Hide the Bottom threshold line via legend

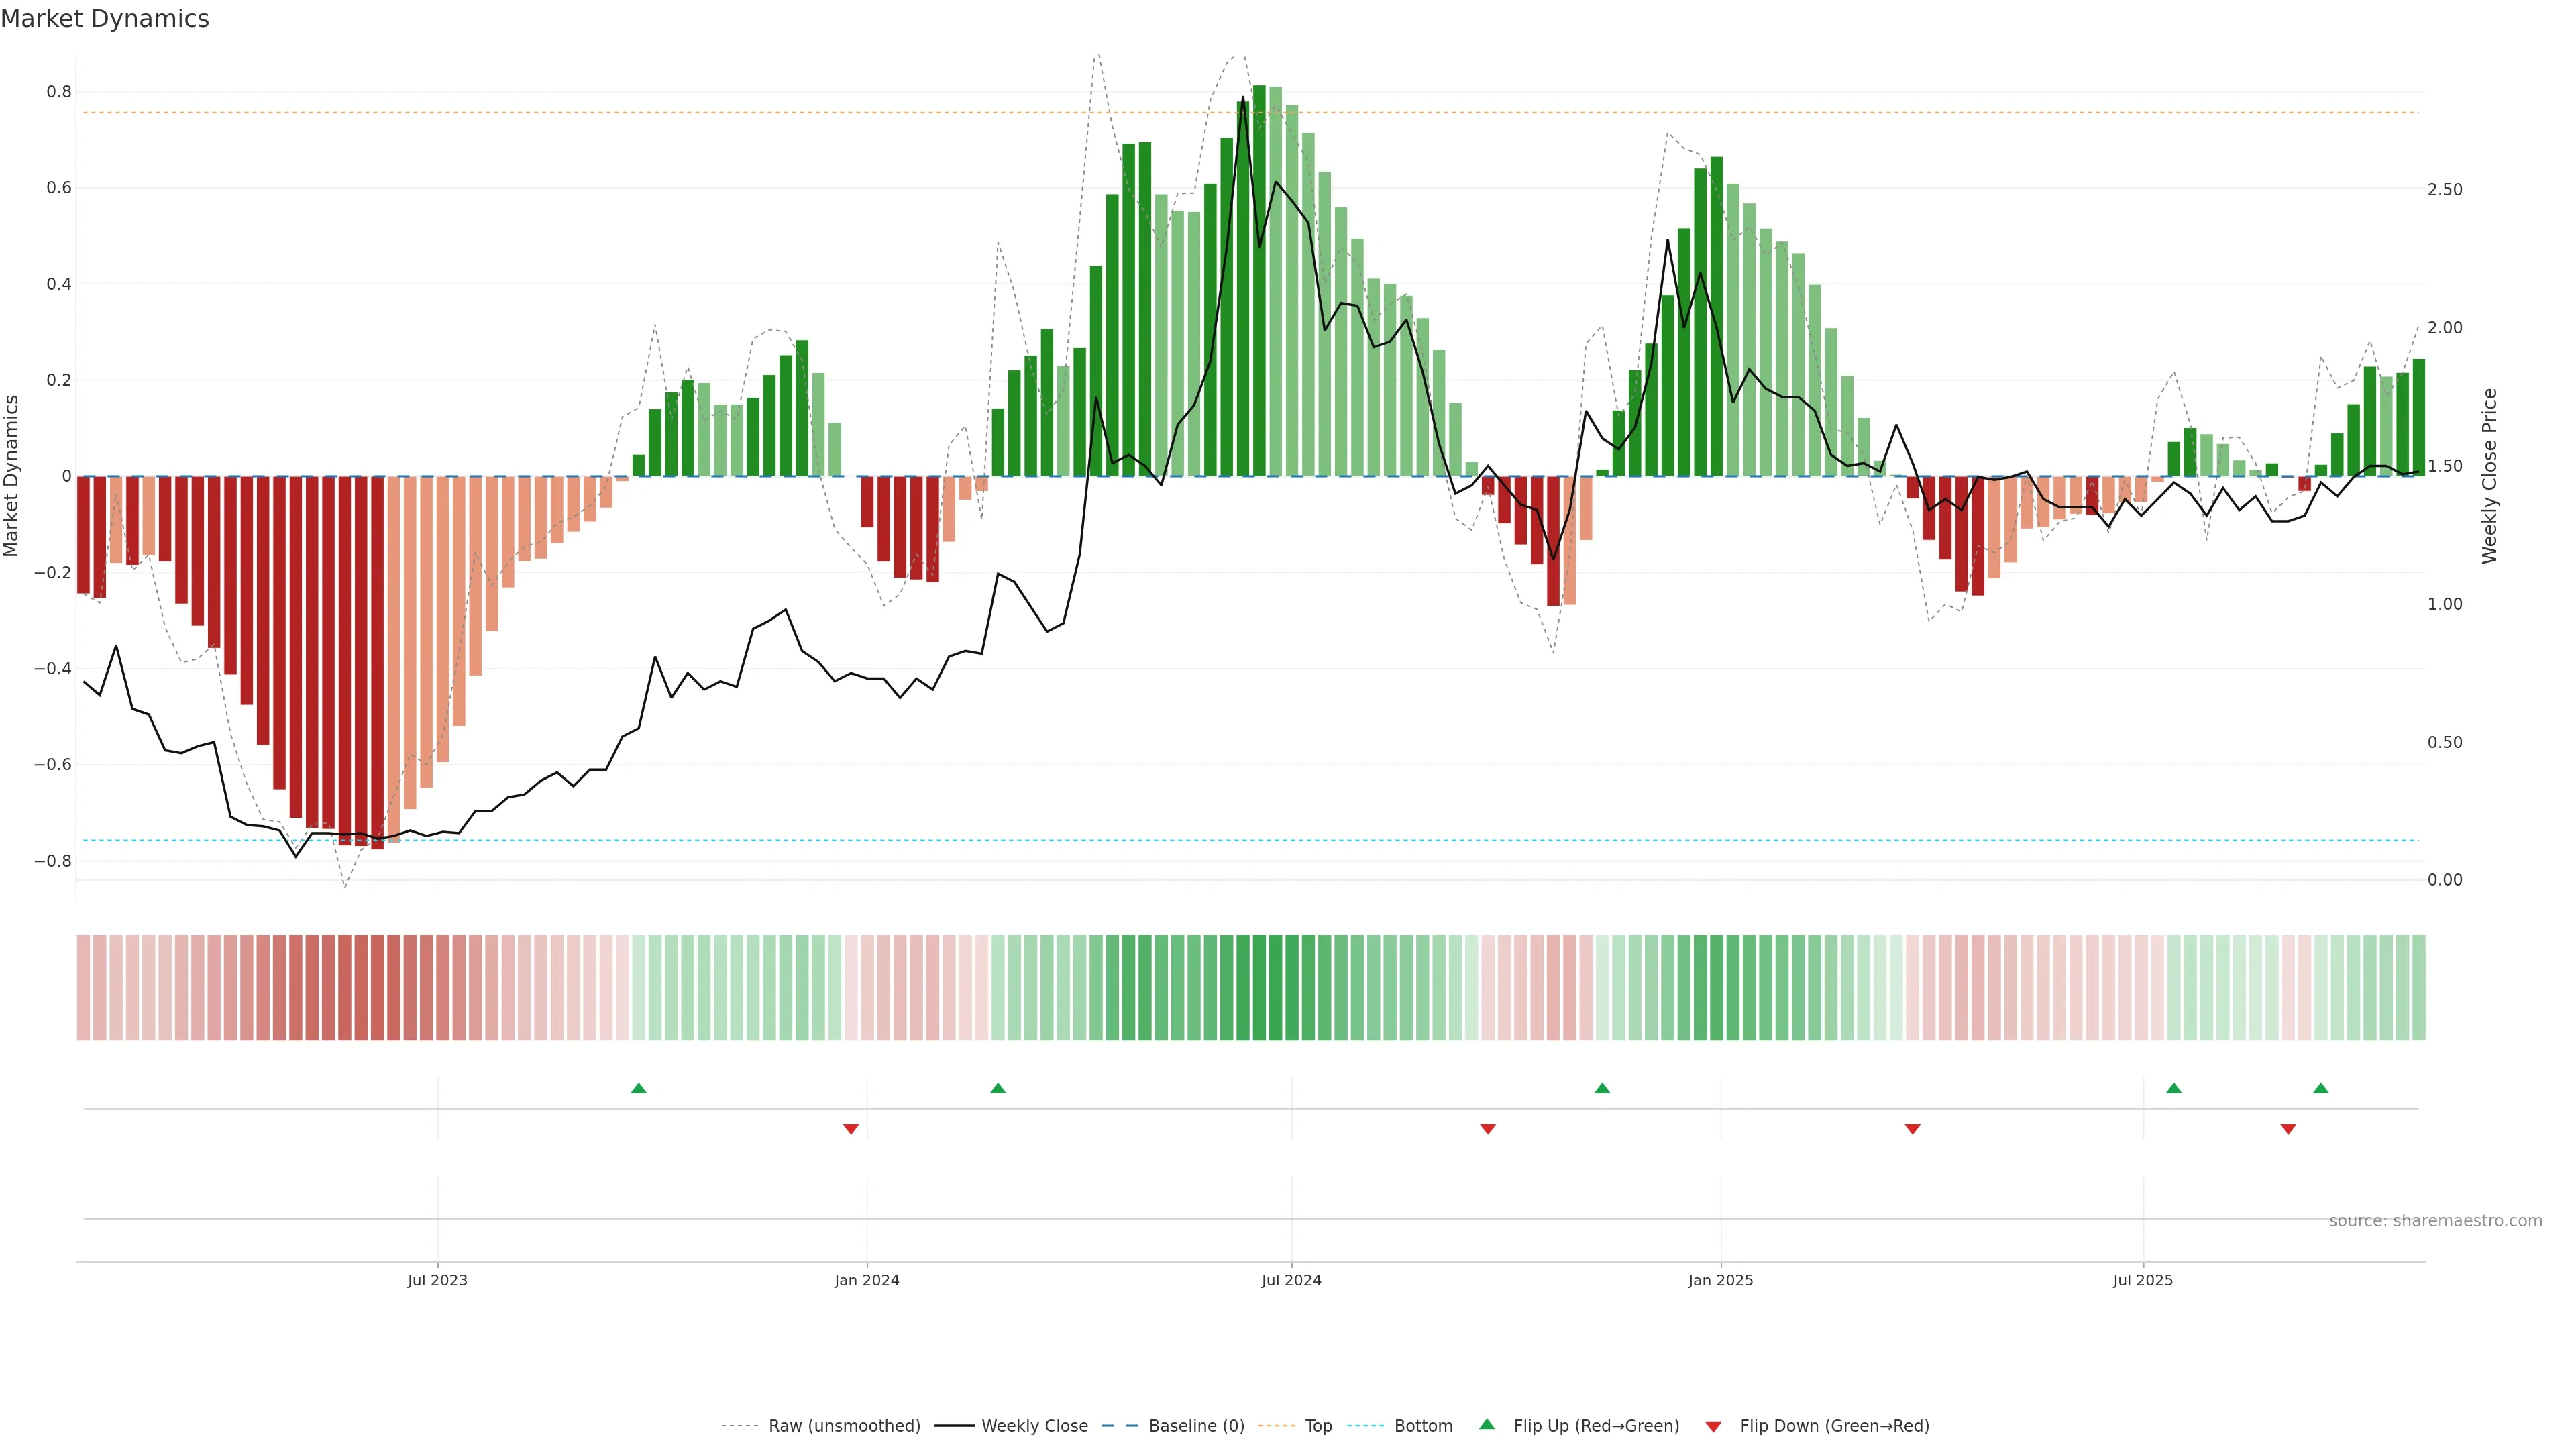click(x=1423, y=1426)
